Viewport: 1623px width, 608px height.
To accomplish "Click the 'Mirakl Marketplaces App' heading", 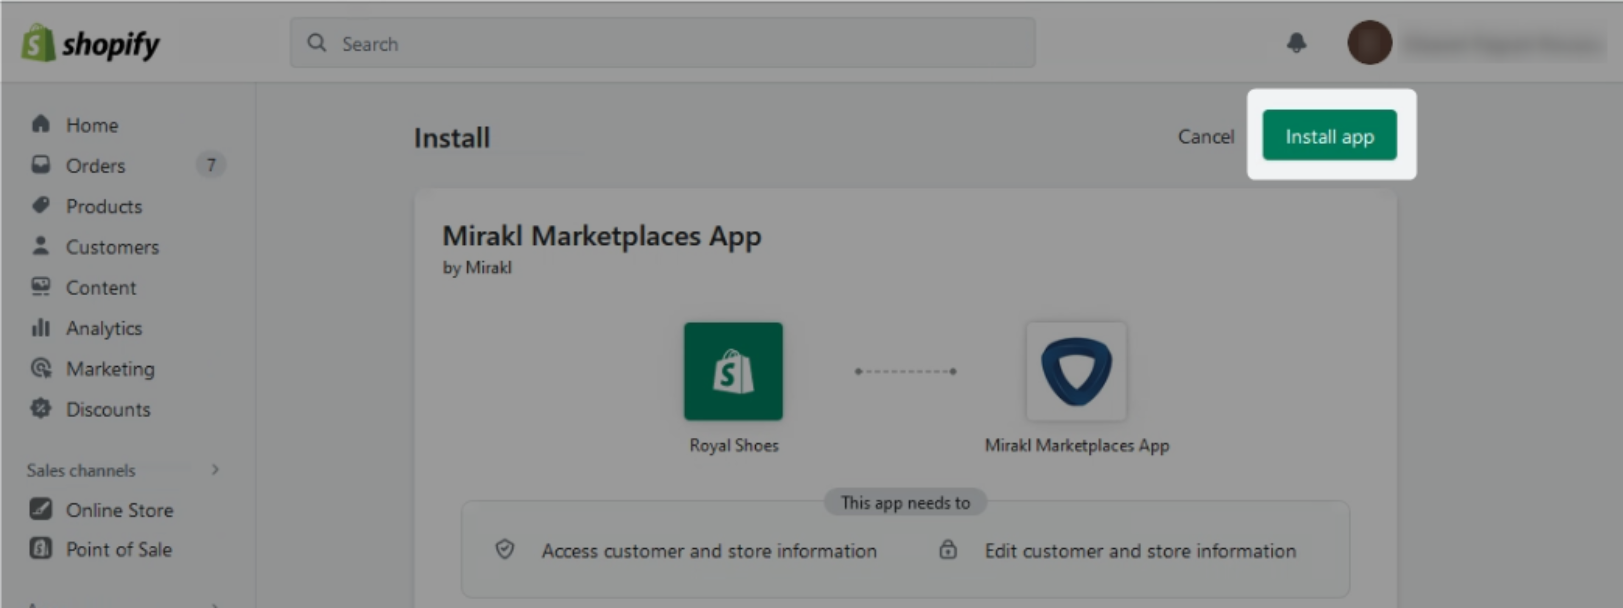I will pyautogui.click(x=602, y=236).
